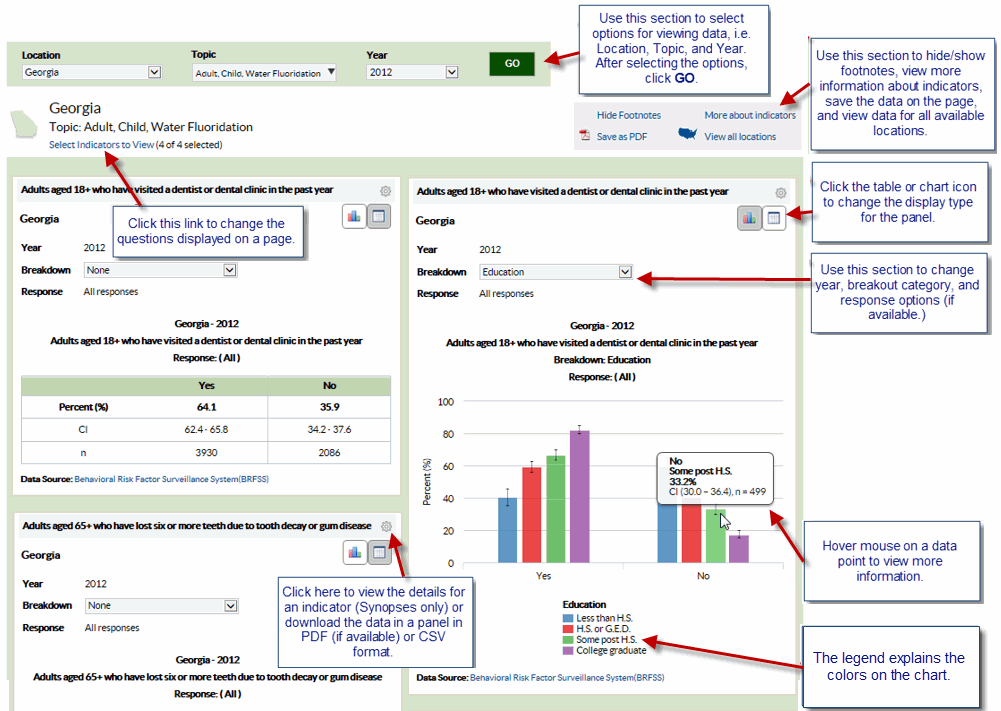This screenshot has width=1001, height=711.
Task: Open the Location dropdown showing Georgia
Action: (x=92, y=72)
